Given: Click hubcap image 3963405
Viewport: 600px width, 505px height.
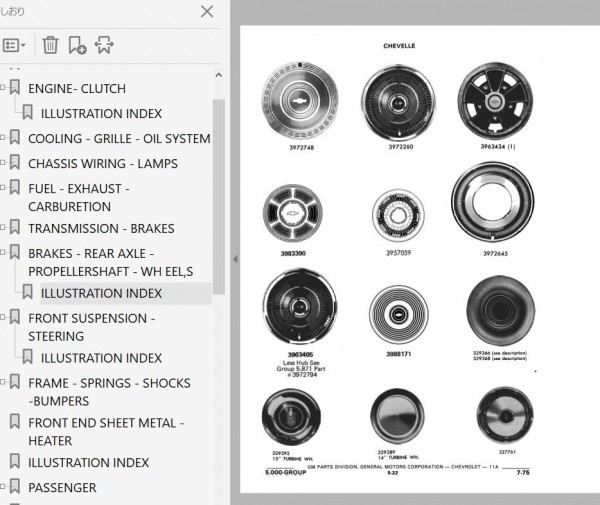Looking at the screenshot, I should click(300, 306).
